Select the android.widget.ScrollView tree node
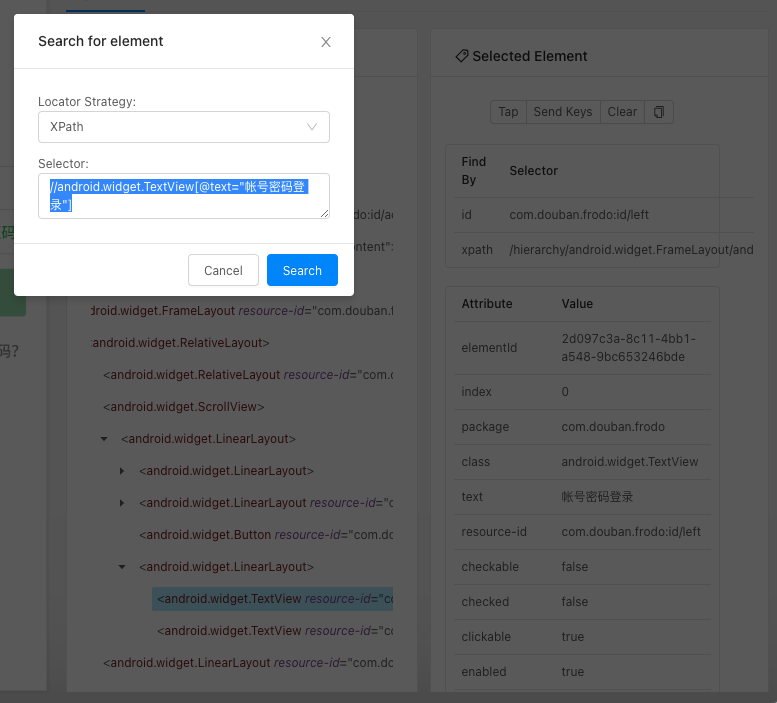777x703 pixels. (184, 407)
